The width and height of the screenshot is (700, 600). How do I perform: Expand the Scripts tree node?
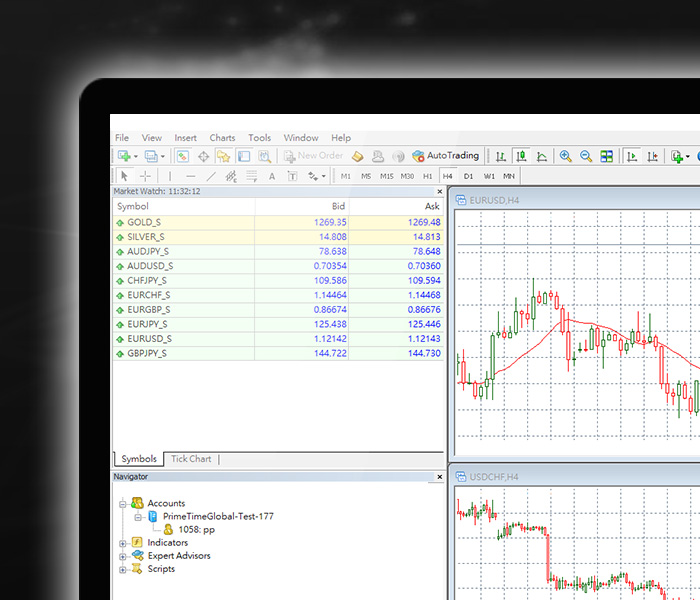[122, 570]
